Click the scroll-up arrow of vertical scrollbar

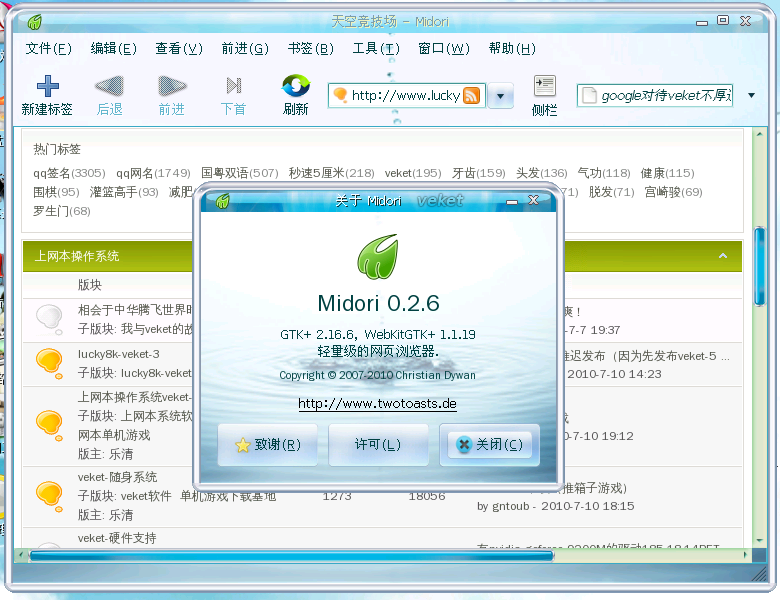point(759,134)
